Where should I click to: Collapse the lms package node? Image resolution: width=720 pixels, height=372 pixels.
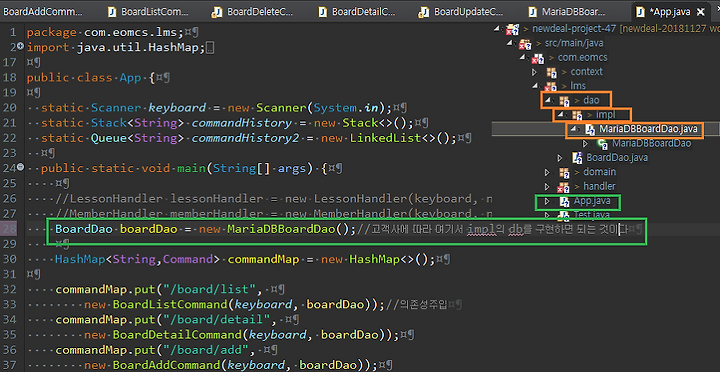[535, 86]
